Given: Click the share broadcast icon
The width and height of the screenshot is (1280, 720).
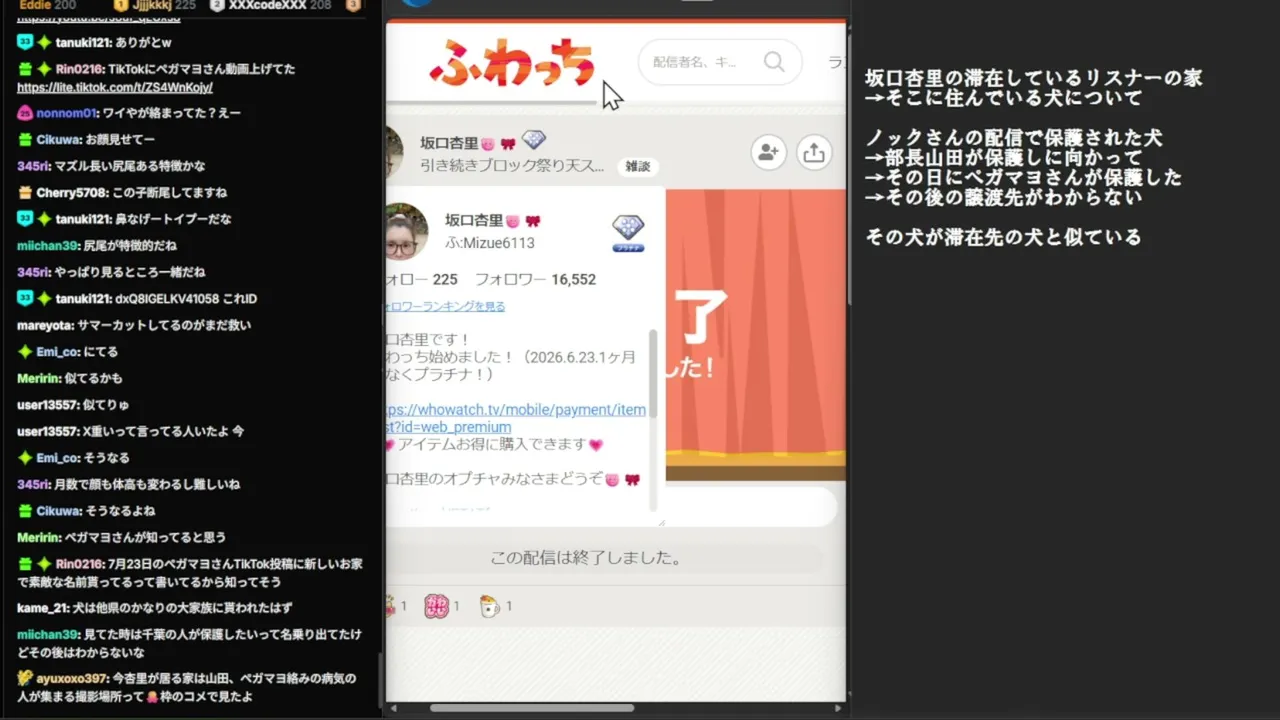Looking at the screenshot, I should click(814, 152).
